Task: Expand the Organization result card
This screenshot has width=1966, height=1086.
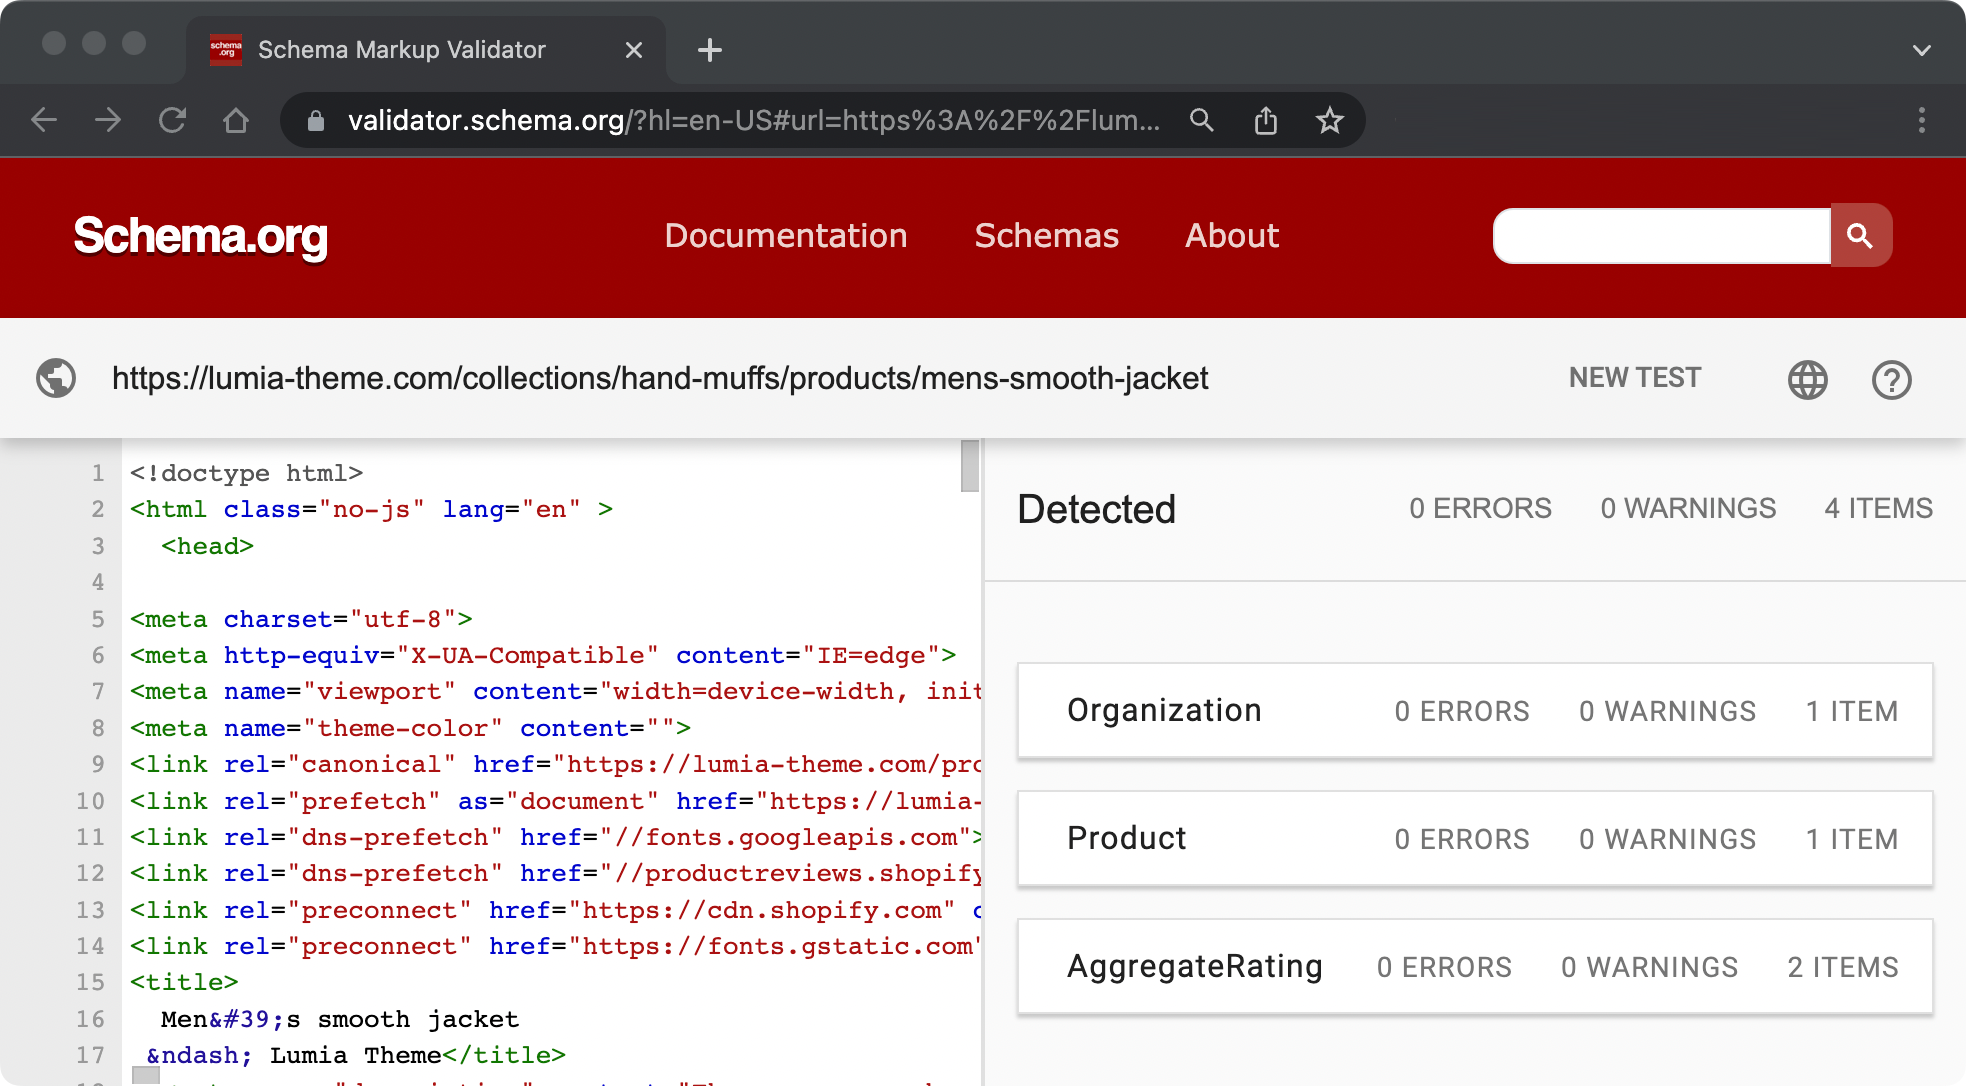Action: pos(1474,711)
